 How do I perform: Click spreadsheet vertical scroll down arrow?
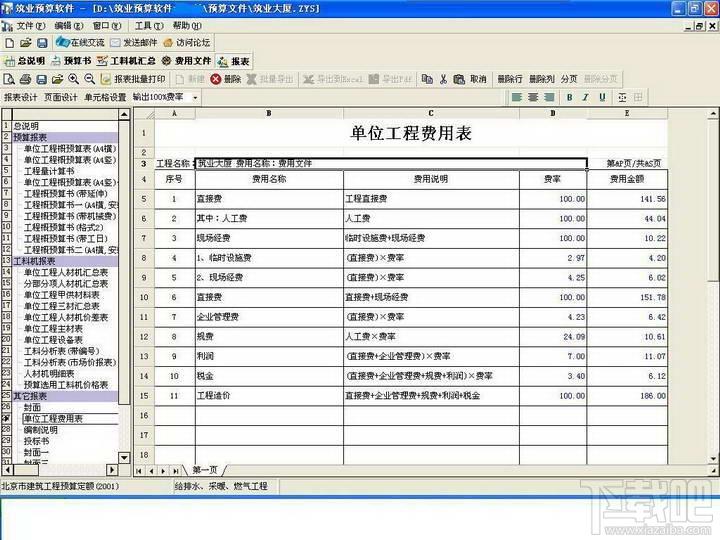coord(713,458)
